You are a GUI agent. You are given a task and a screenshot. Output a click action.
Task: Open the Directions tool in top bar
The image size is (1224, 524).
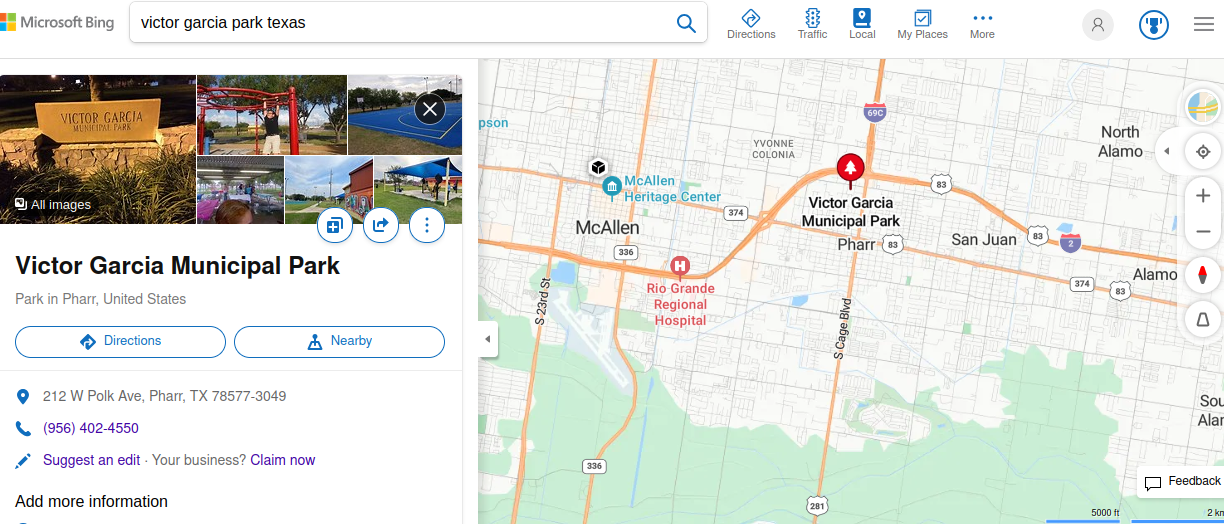click(x=751, y=24)
